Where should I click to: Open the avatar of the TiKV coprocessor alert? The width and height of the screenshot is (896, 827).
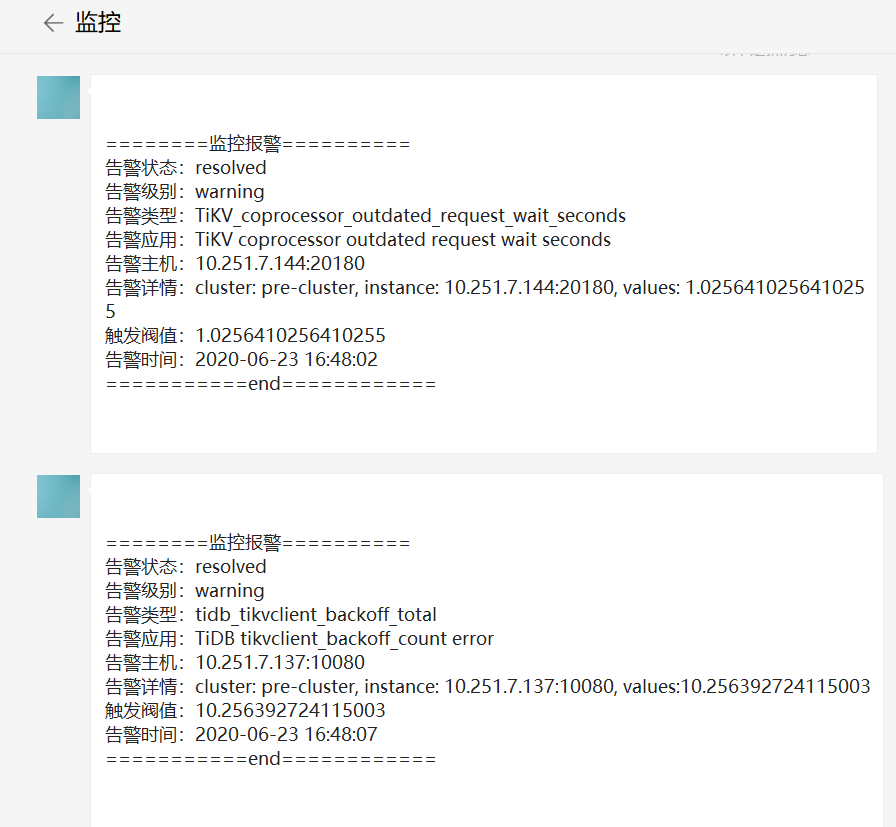[x=58, y=98]
